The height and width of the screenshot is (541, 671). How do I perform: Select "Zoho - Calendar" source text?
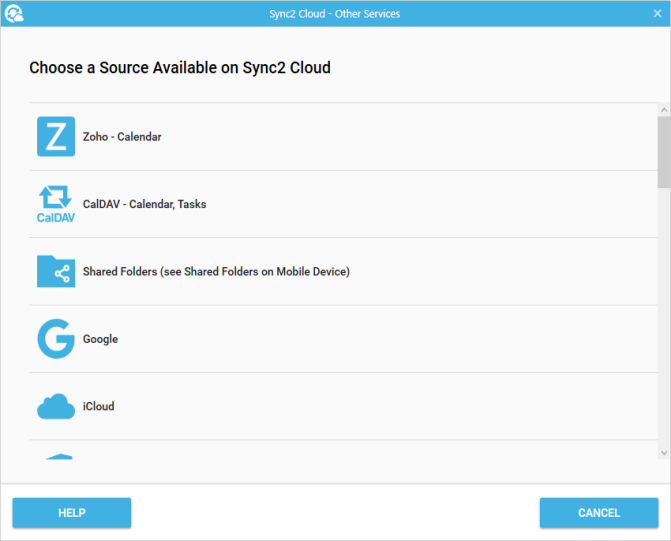pyautogui.click(x=122, y=137)
